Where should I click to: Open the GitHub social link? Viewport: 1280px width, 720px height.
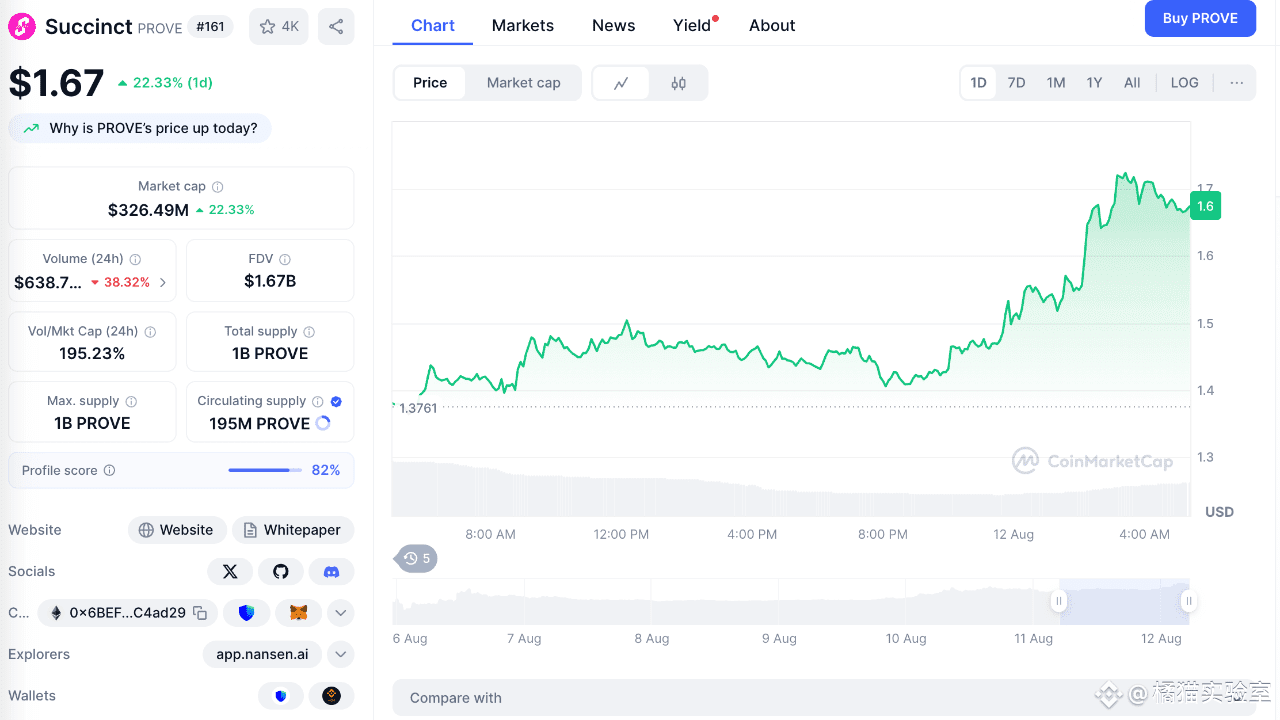point(281,571)
